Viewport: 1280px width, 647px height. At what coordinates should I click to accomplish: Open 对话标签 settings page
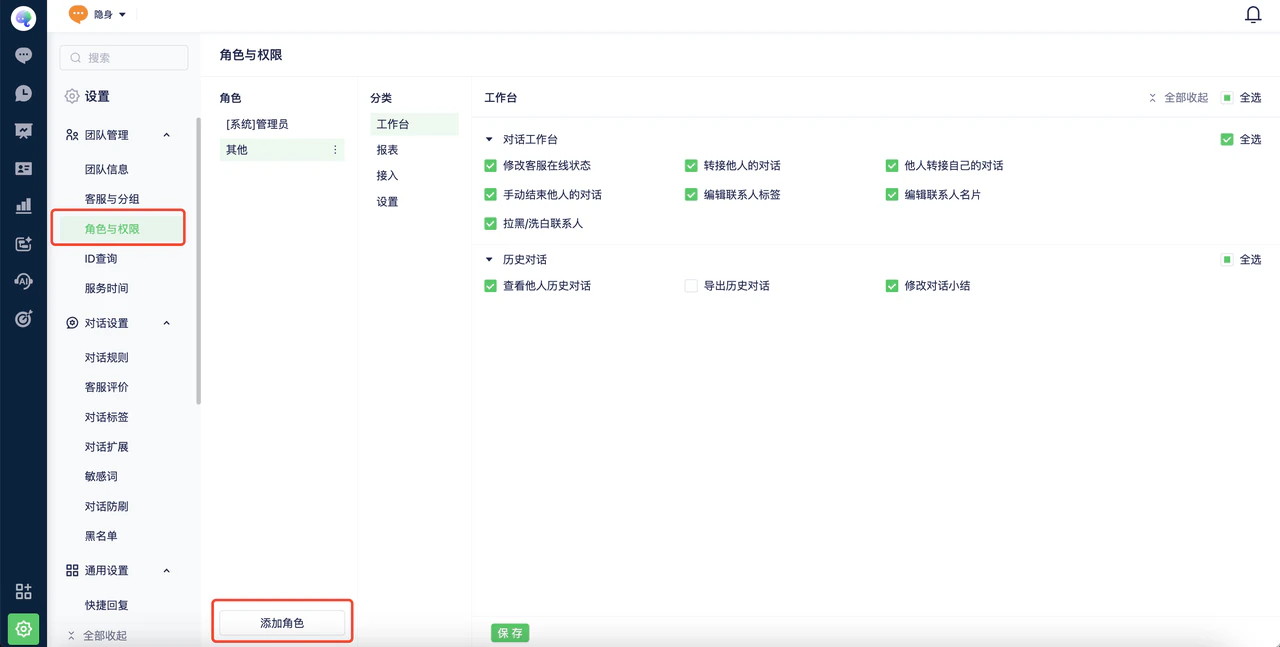(x=107, y=418)
